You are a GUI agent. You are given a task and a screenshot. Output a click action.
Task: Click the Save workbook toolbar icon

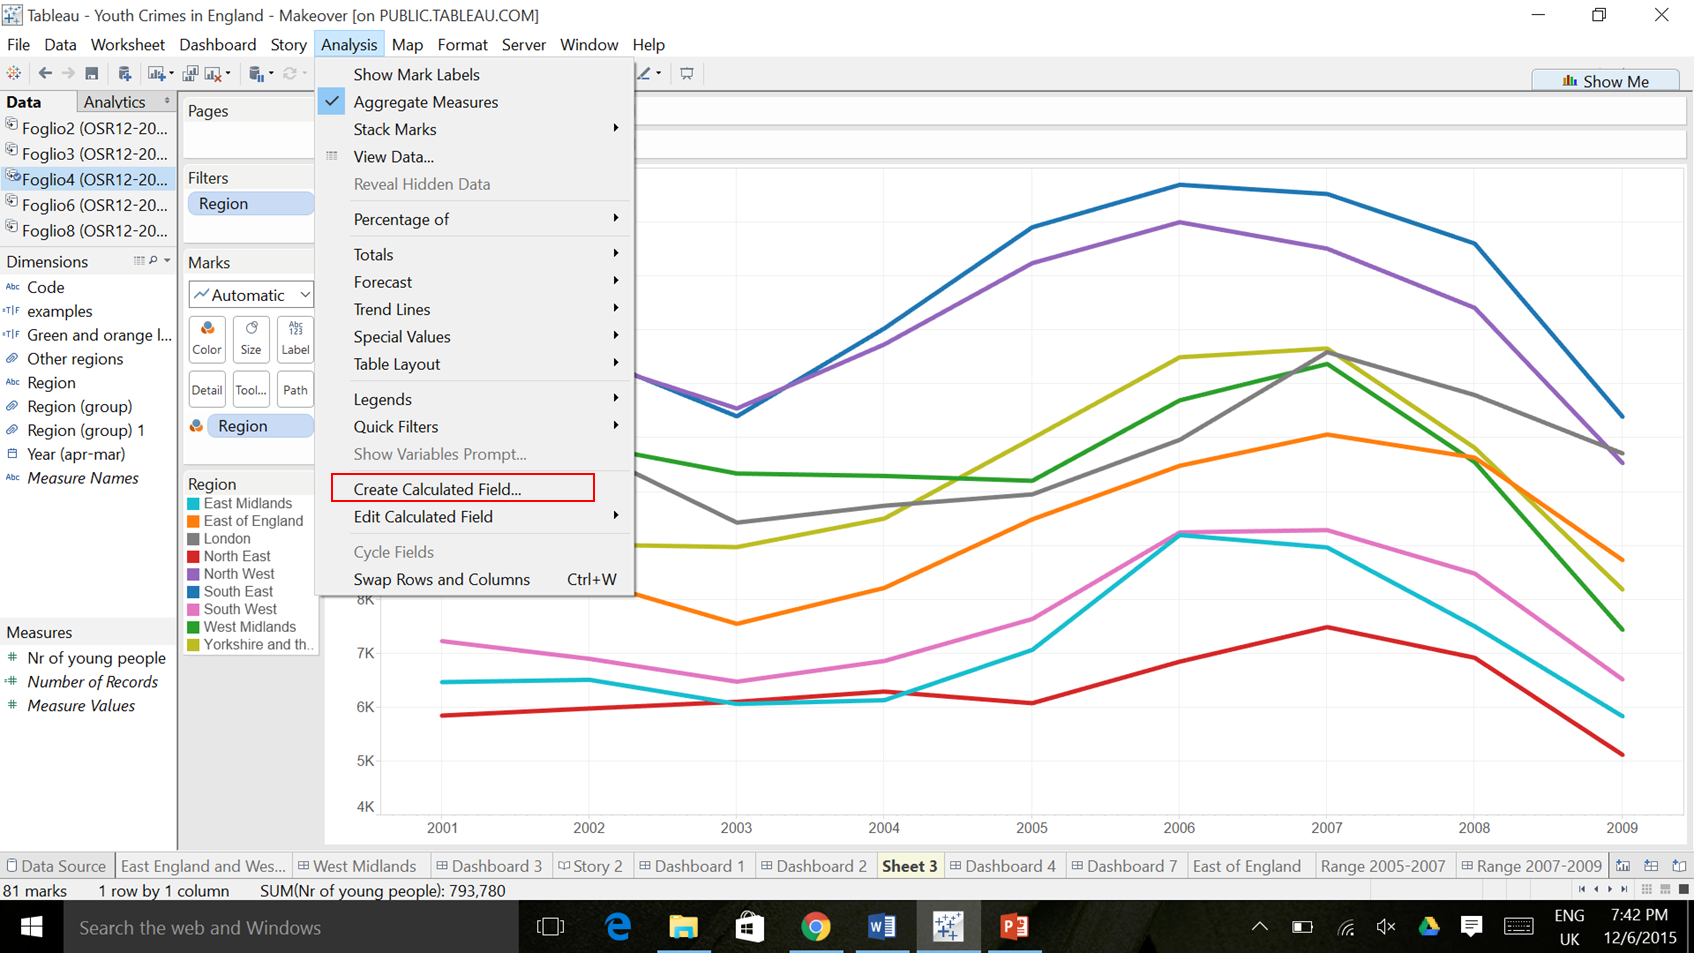(91, 73)
